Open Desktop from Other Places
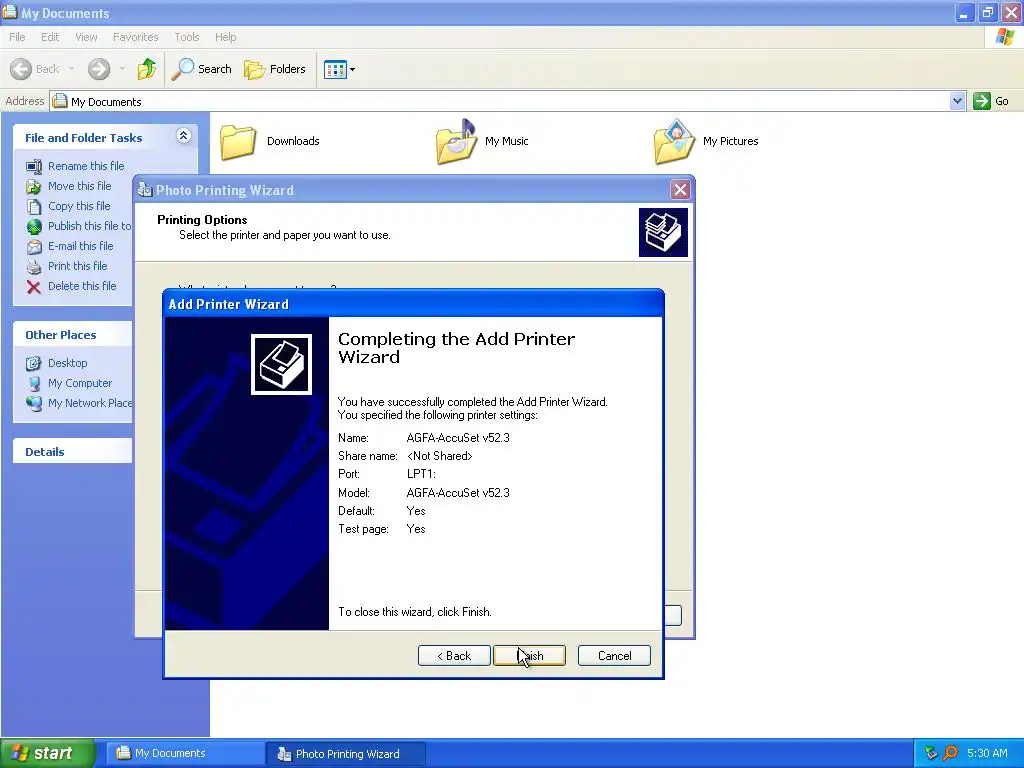Image resolution: width=1024 pixels, height=768 pixels. point(67,363)
